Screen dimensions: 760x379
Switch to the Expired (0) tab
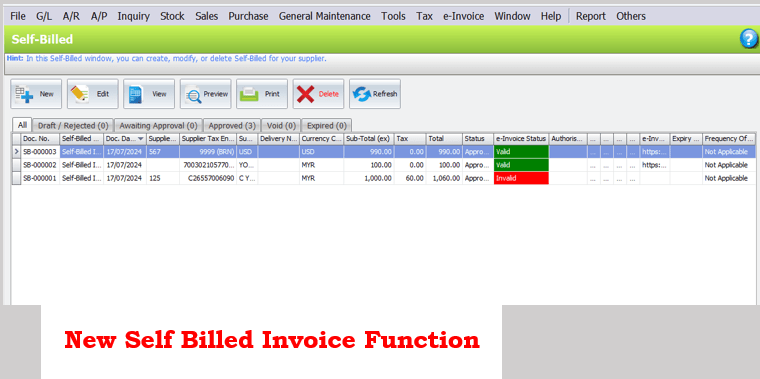point(327,126)
